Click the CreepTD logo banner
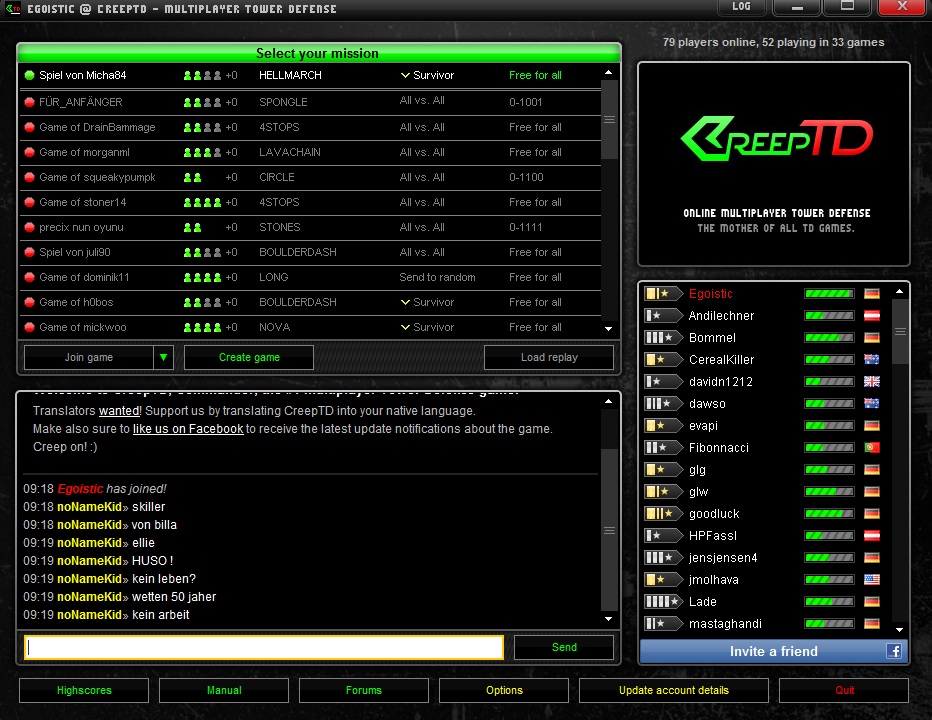Viewport: 932px width, 720px height. 774,164
